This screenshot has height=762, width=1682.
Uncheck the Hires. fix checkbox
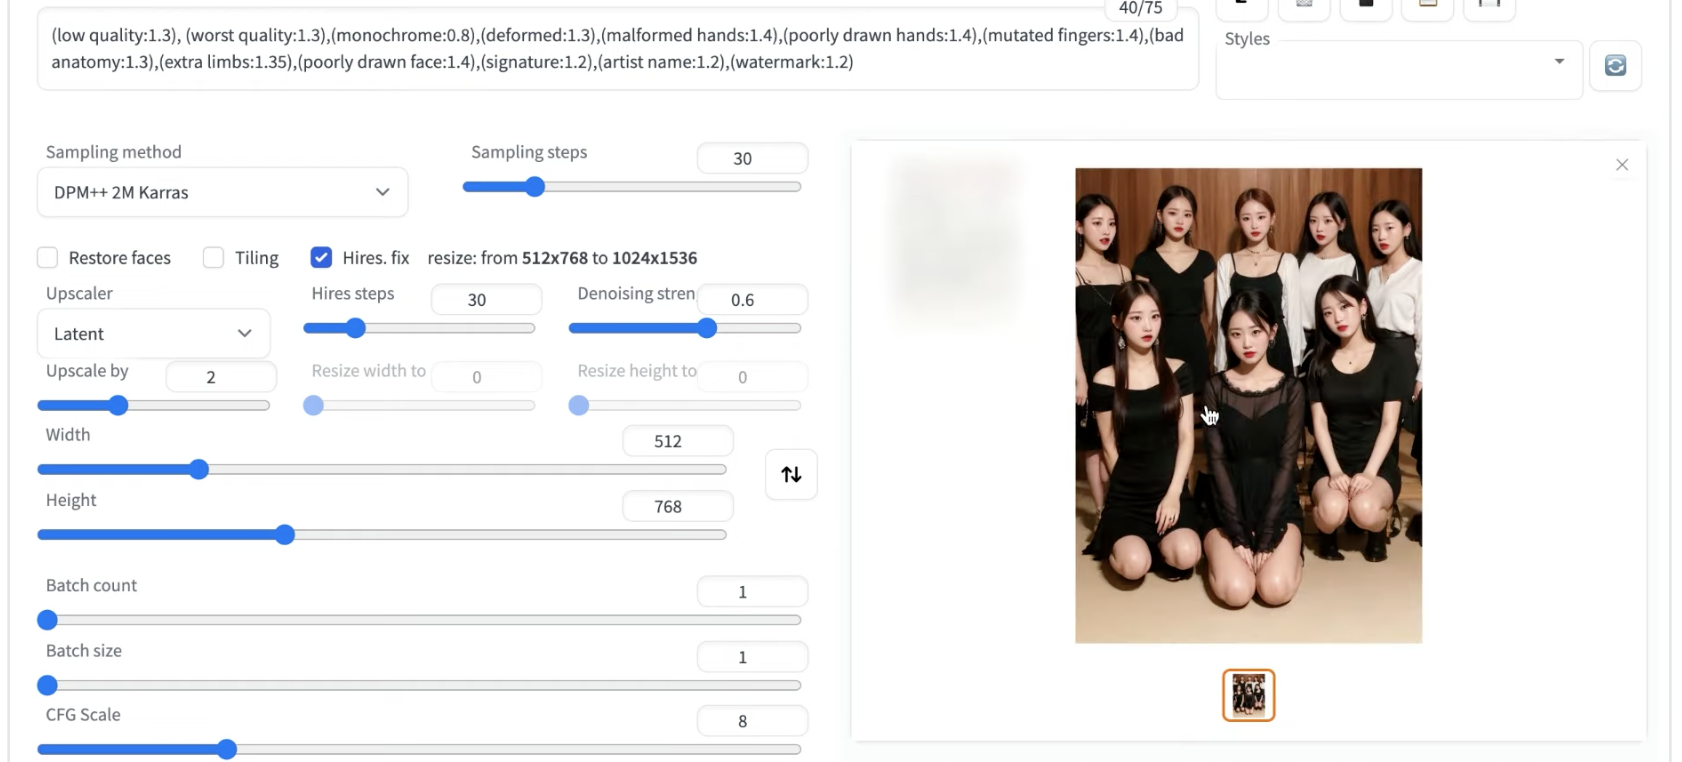[x=321, y=258]
